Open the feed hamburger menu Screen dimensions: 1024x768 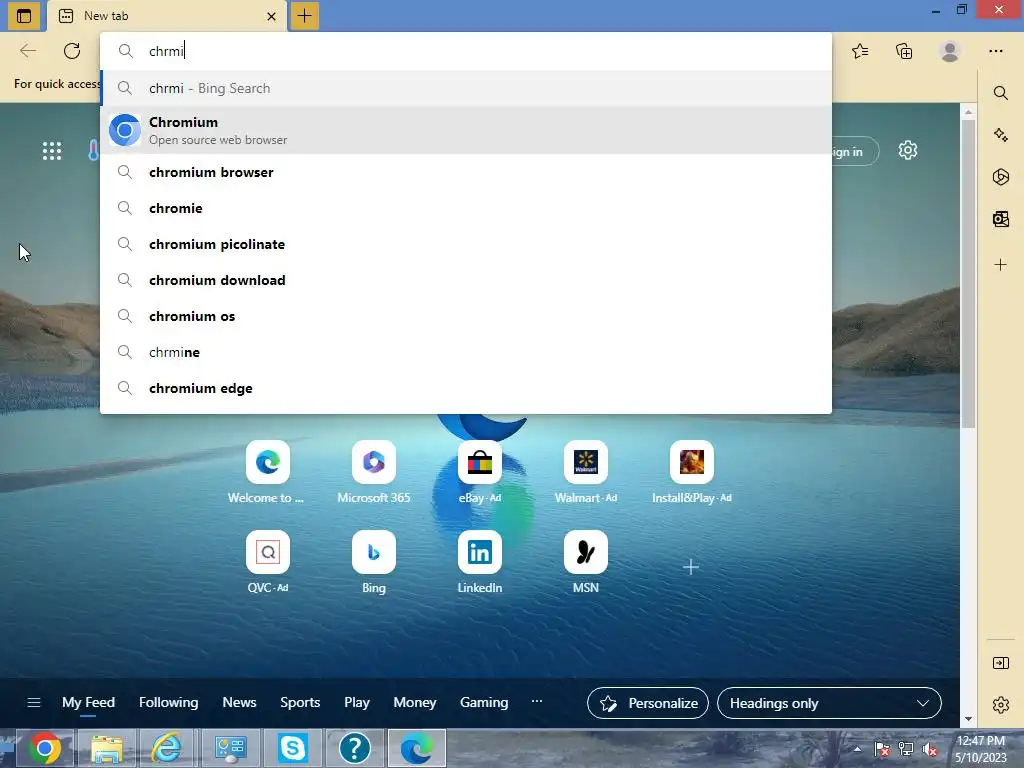point(34,703)
